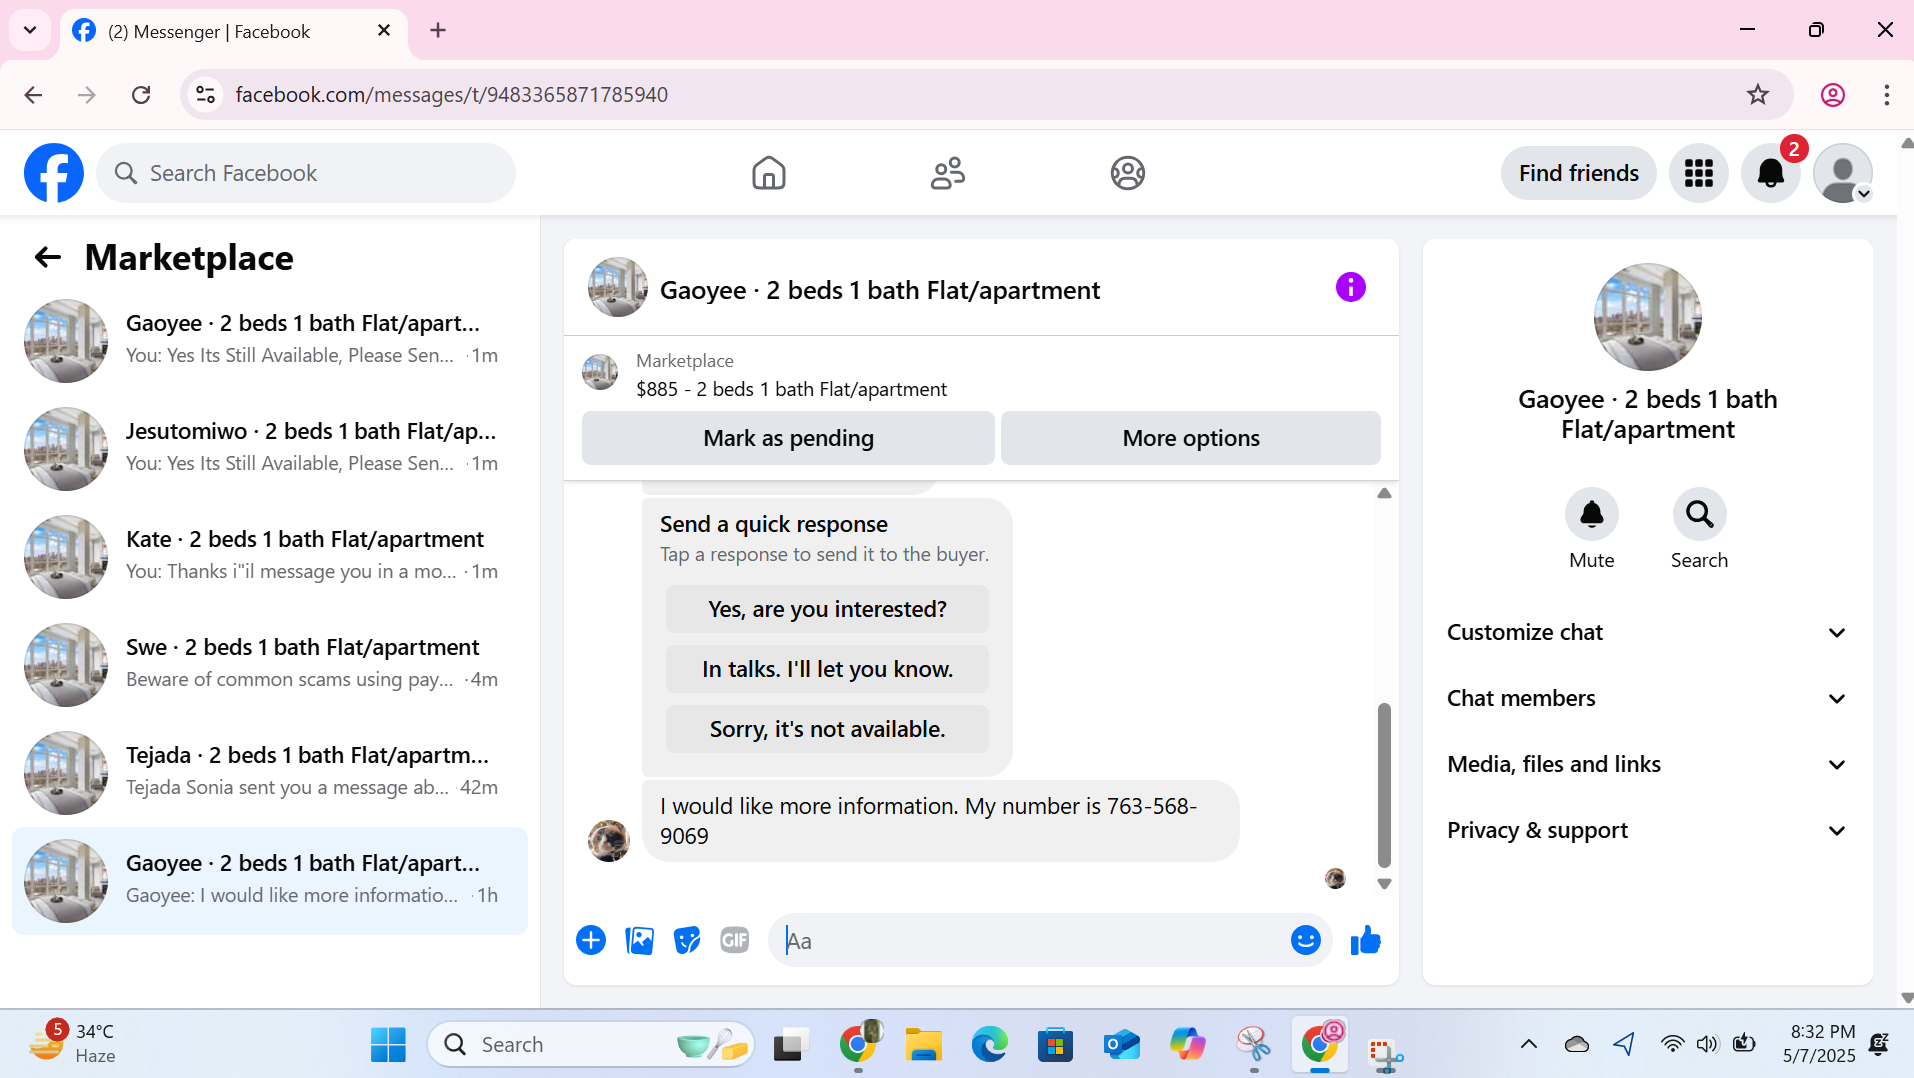Open the Facebook apps grid menu
Image resolution: width=1914 pixels, height=1078 pixels.
pyautogui.click(x=1698, y=173)
